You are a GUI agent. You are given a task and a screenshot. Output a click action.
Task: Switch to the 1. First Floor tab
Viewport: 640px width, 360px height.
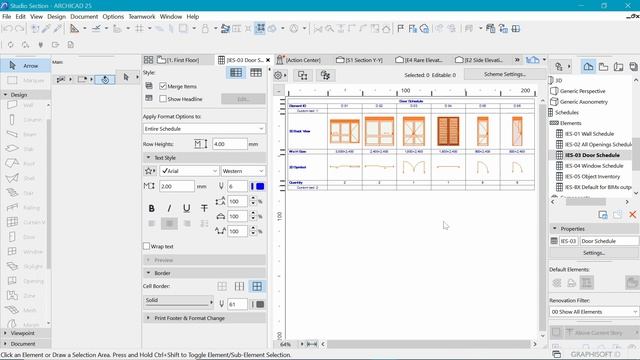[x=178, y=60]
